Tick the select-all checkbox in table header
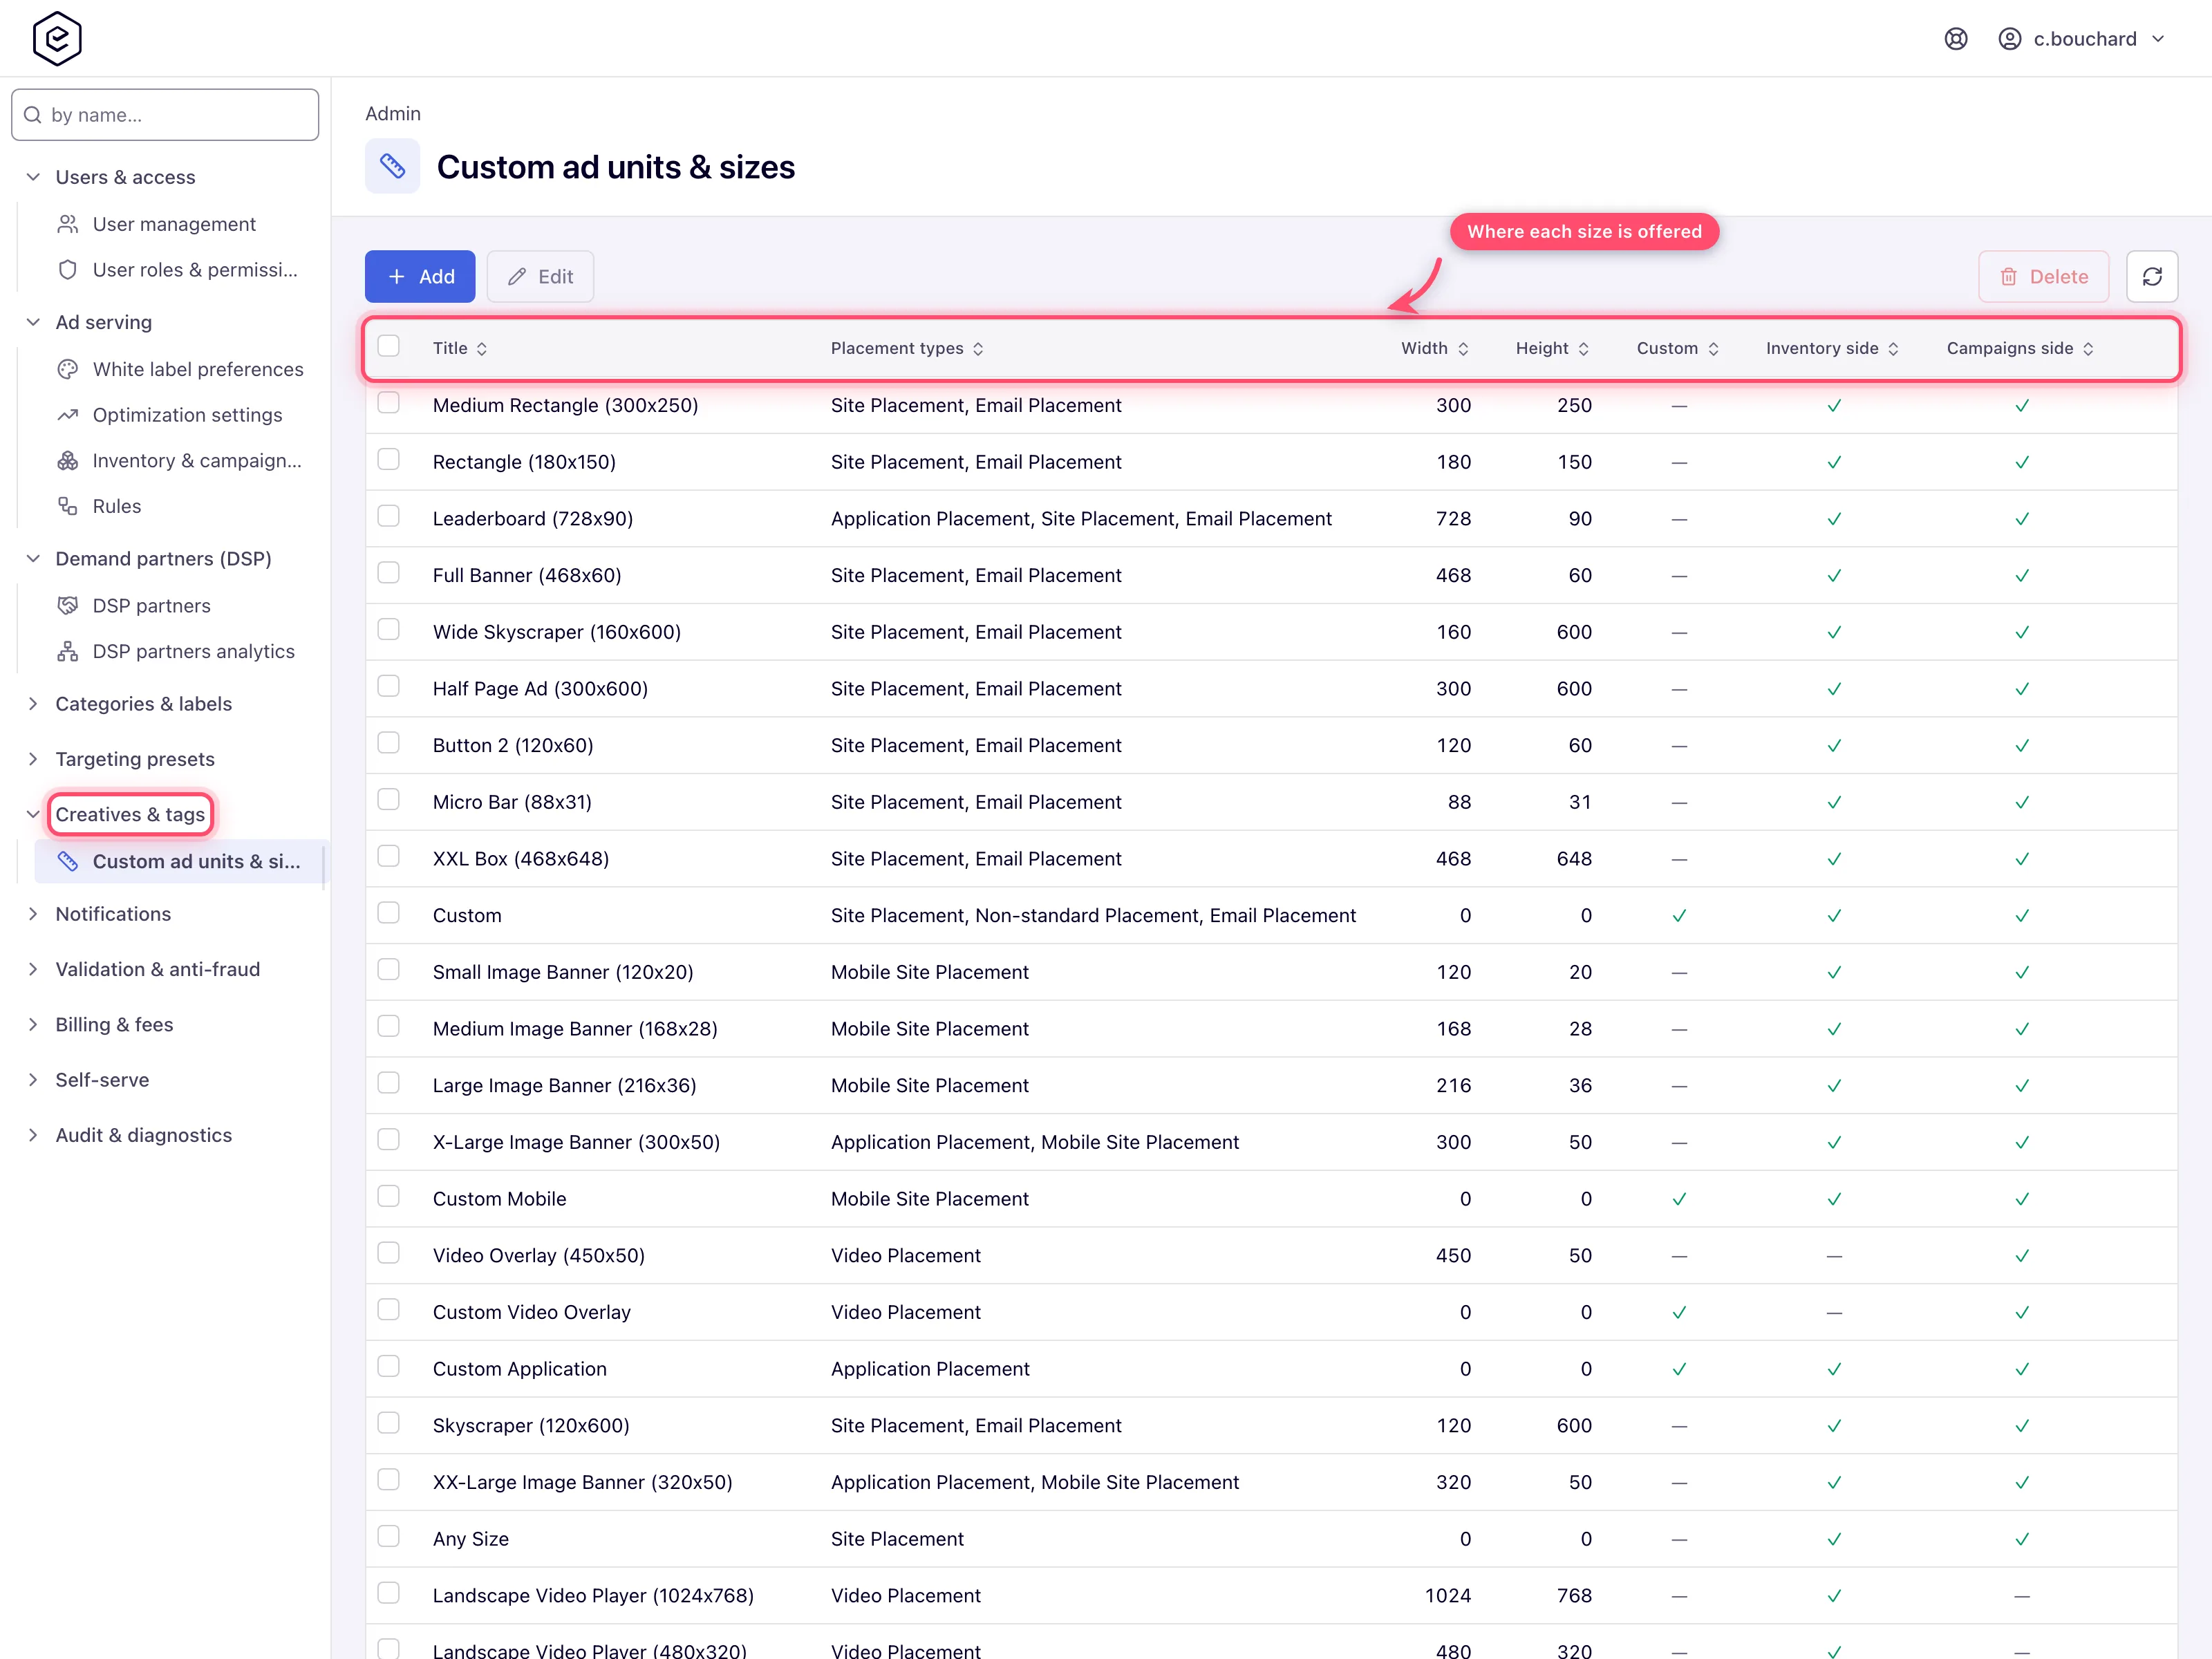The width and height of the screenshot is (2212, 1659). tap(389, 346)
